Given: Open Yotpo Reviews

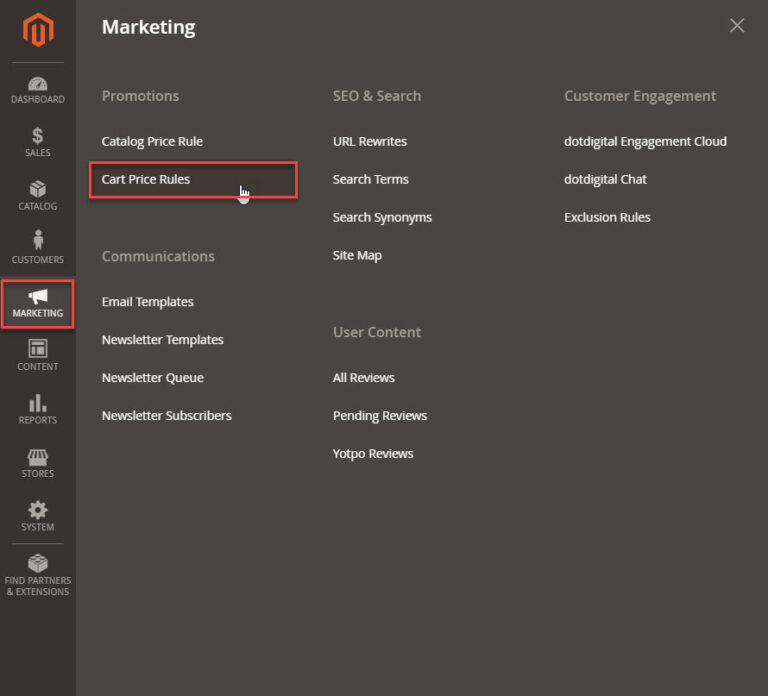Looking at the screenshot, I should click(373, 454).
